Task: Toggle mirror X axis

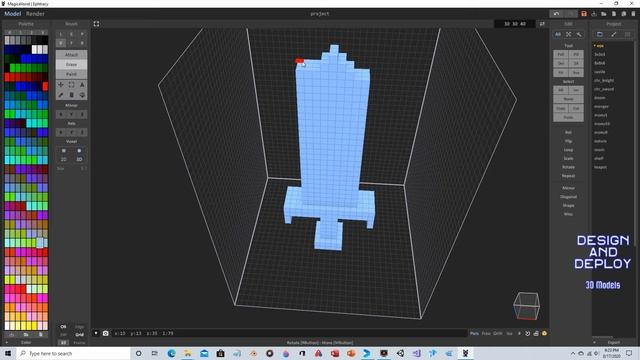Action: pos(61,115)
